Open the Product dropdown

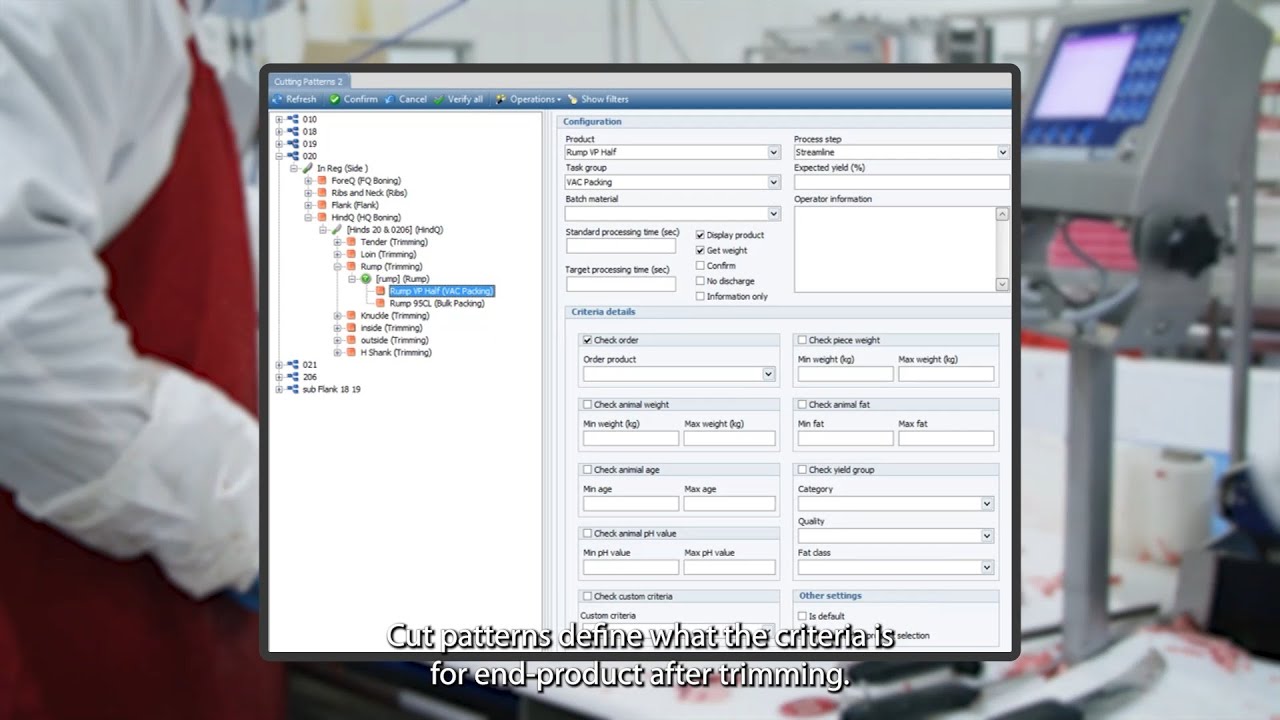coord(773,152)
